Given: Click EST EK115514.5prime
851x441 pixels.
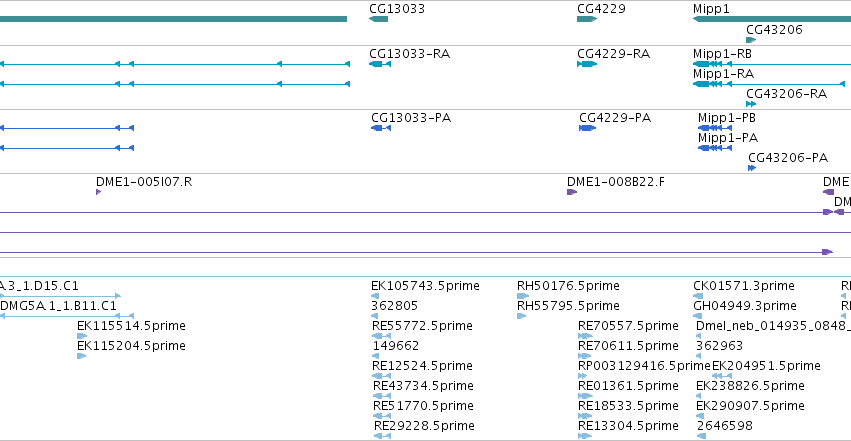Looking at the screenshot, I should pyautogui.click(x=131, y=326).
